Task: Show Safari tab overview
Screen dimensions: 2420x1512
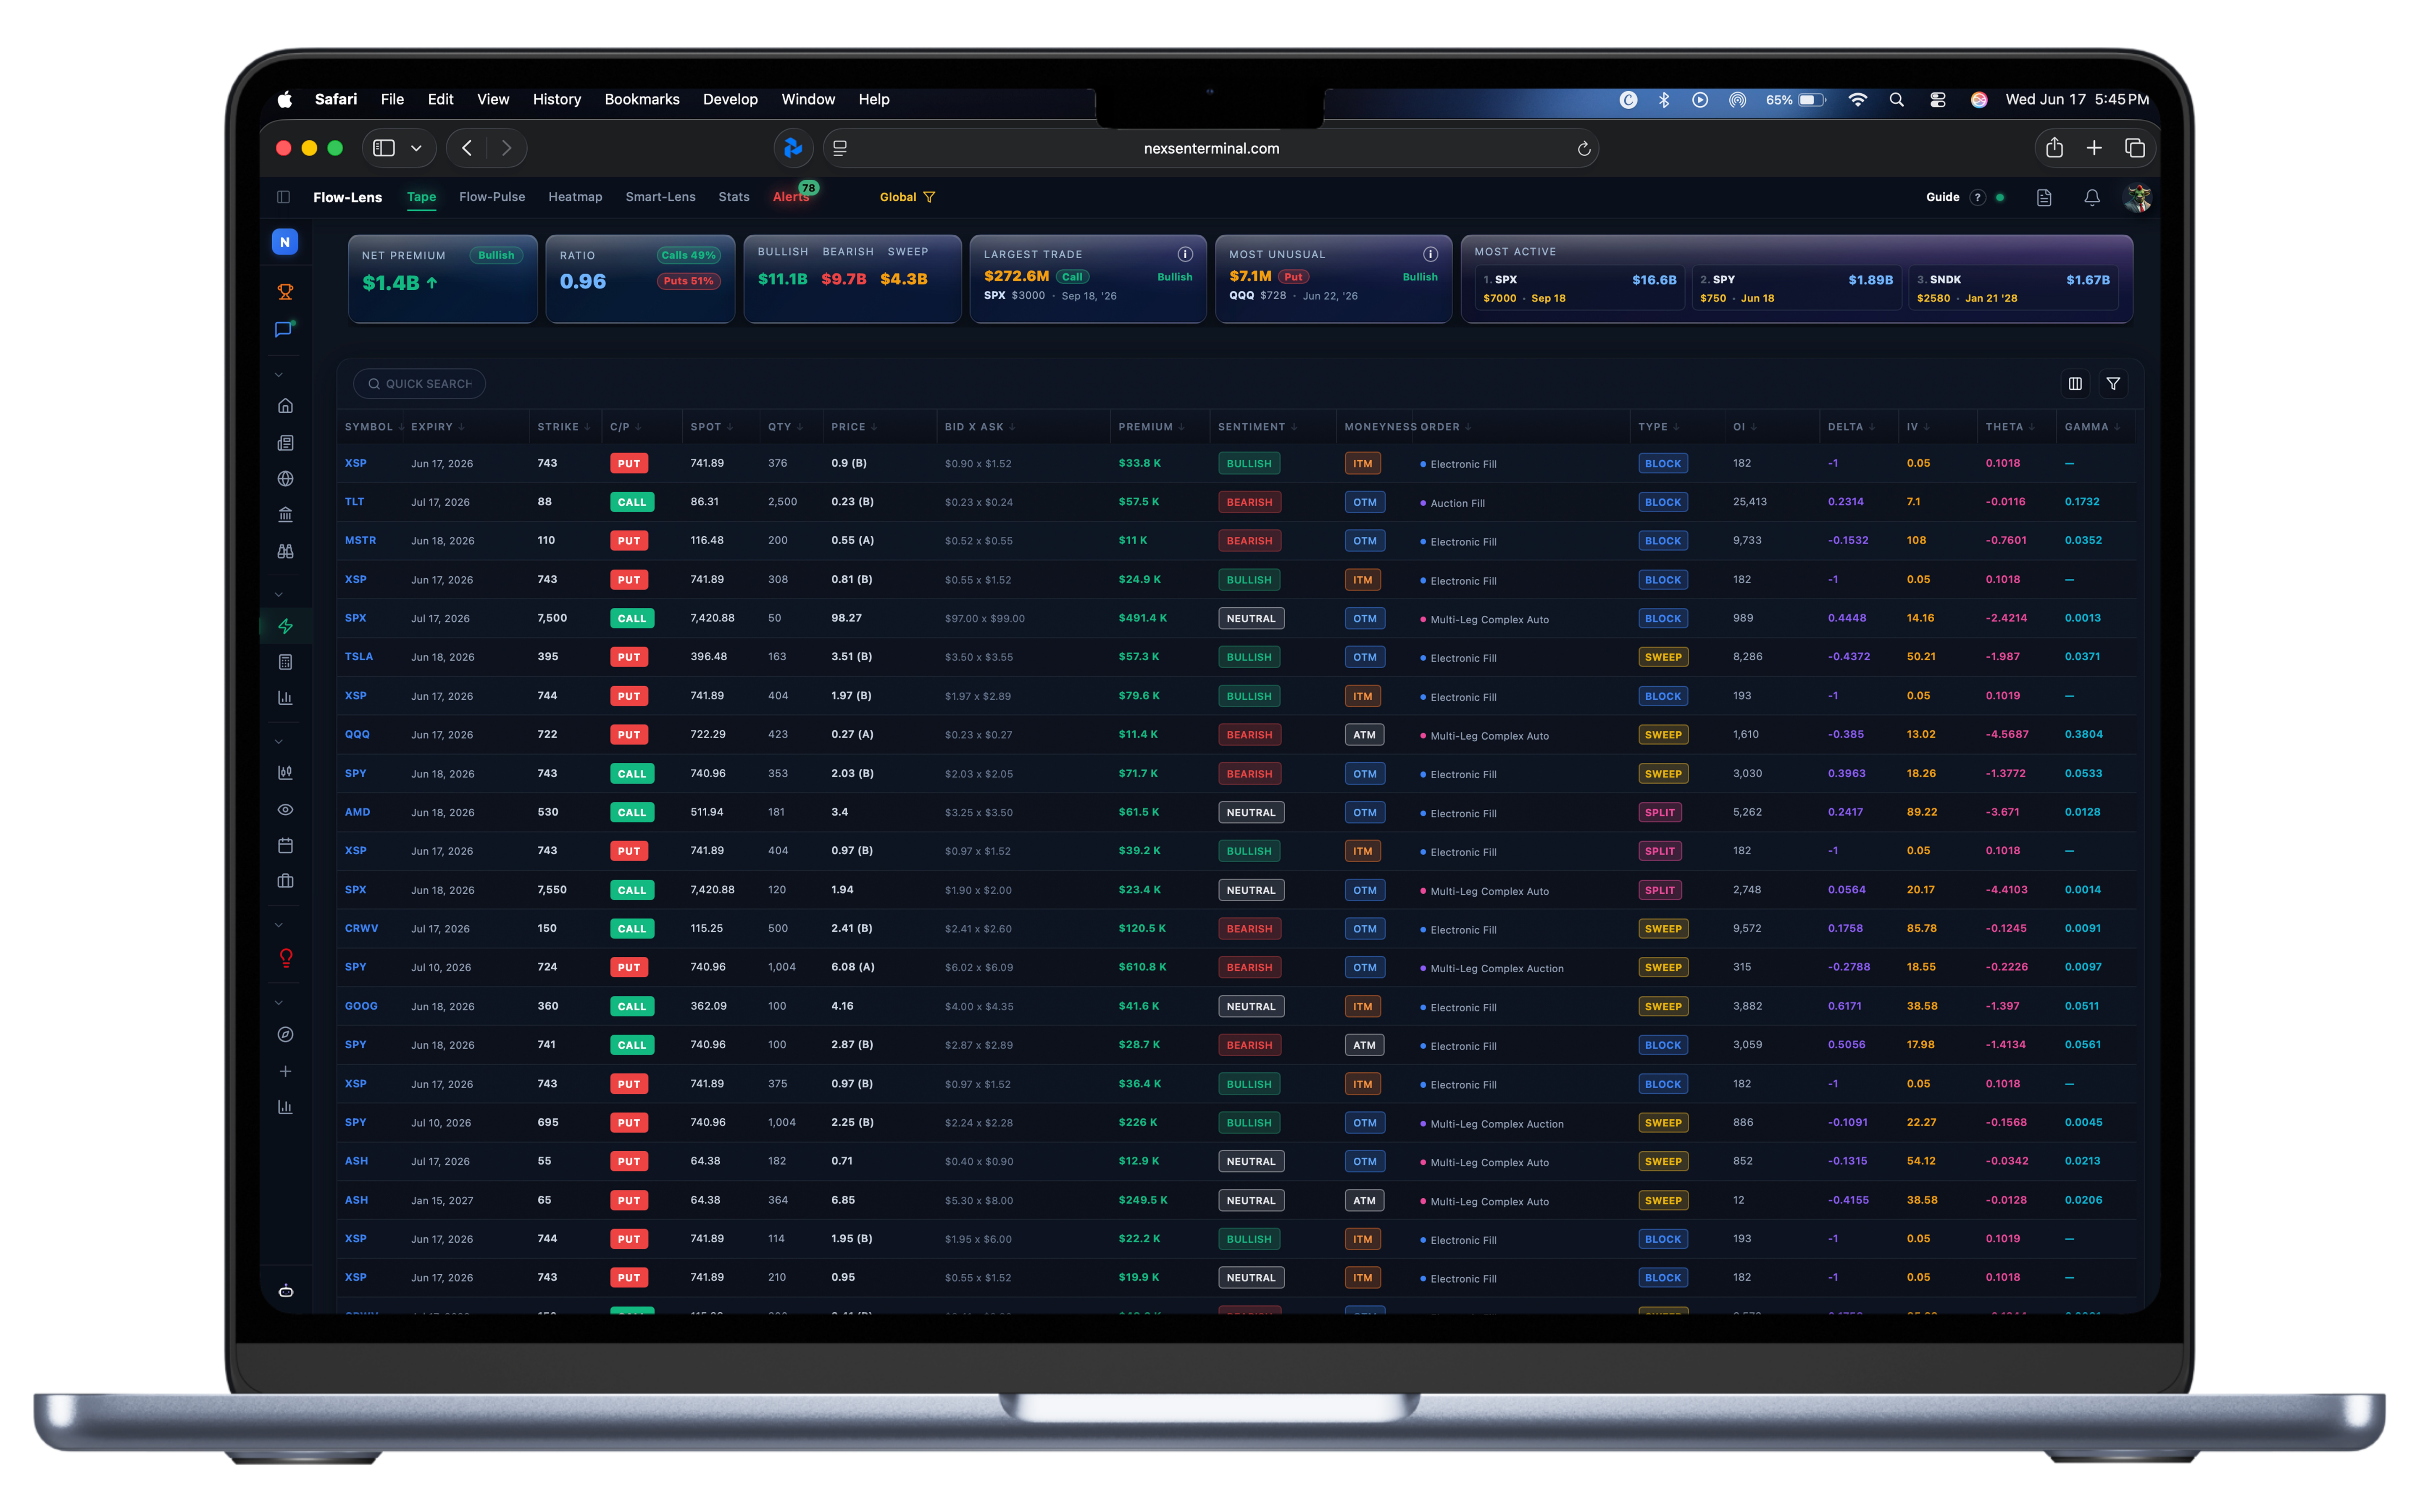Action: click(x=2135, y=148)
